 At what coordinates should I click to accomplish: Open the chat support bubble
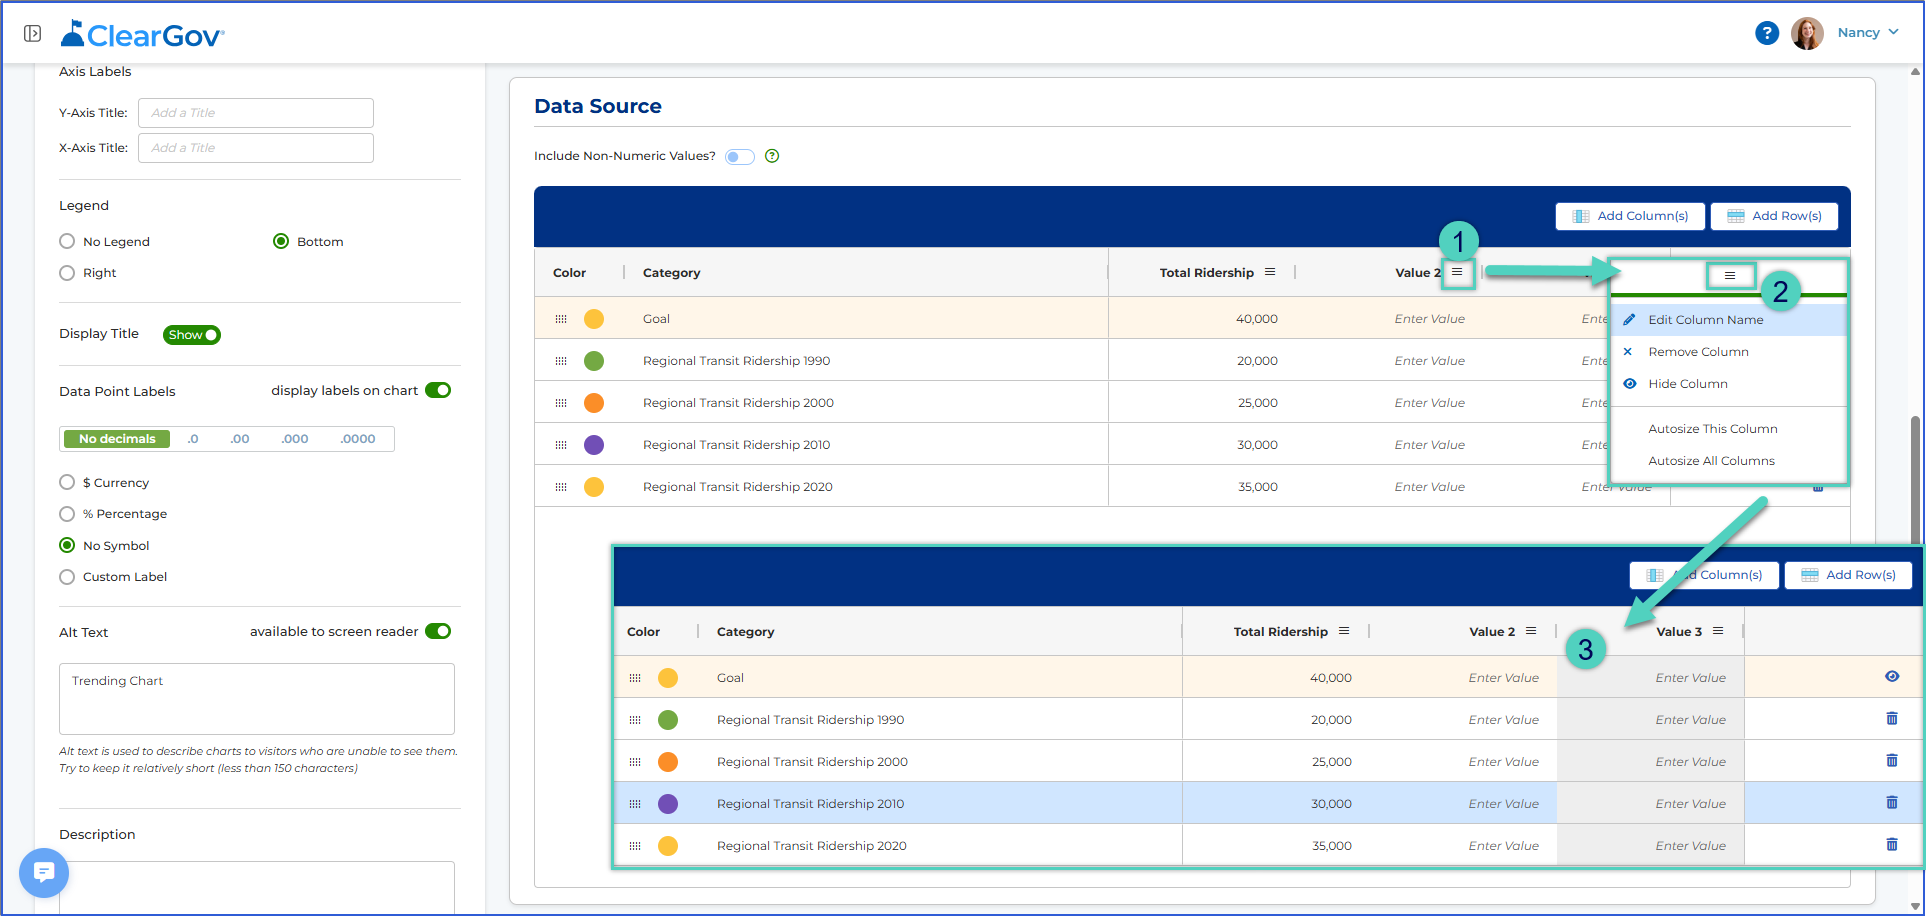[44, 873]
